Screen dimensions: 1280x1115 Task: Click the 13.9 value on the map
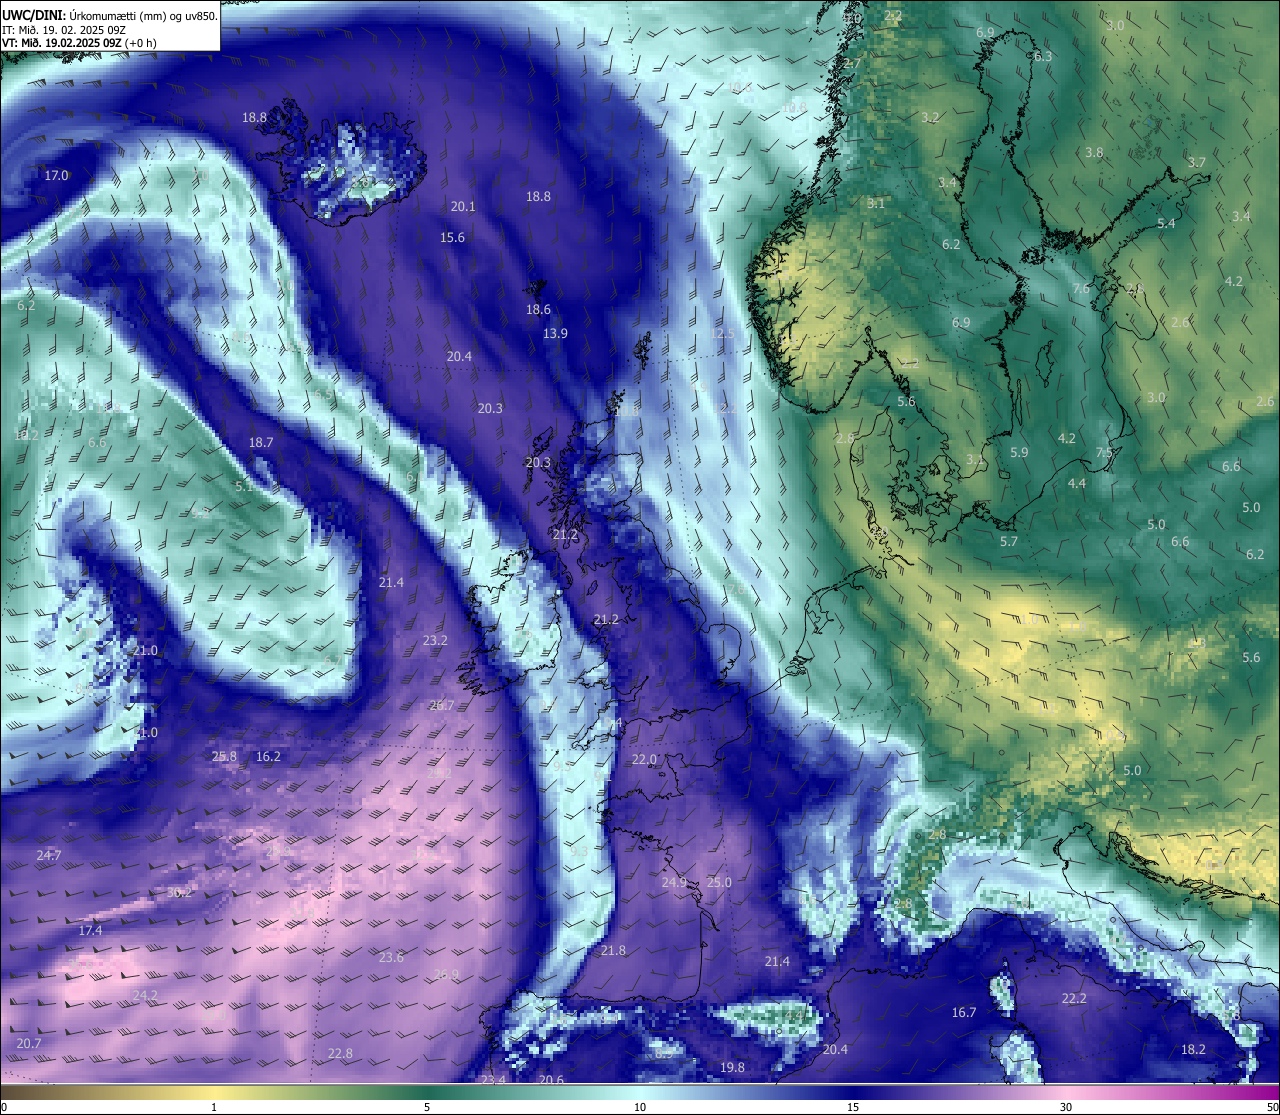click(x=555, y=333)
